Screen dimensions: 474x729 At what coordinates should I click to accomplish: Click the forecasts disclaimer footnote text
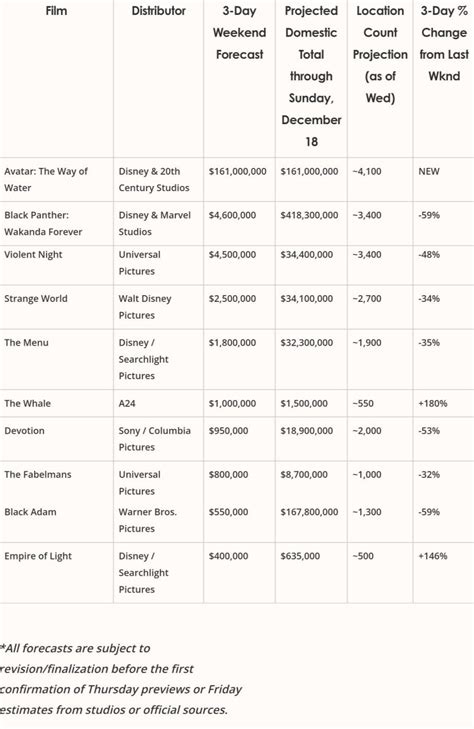pos(121,679)
